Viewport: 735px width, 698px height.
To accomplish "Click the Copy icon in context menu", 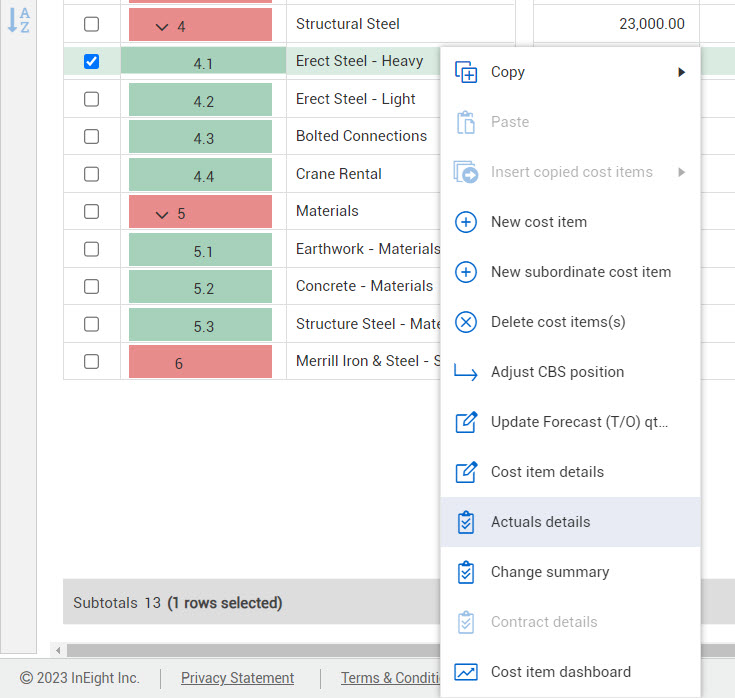I will (466, 72).
